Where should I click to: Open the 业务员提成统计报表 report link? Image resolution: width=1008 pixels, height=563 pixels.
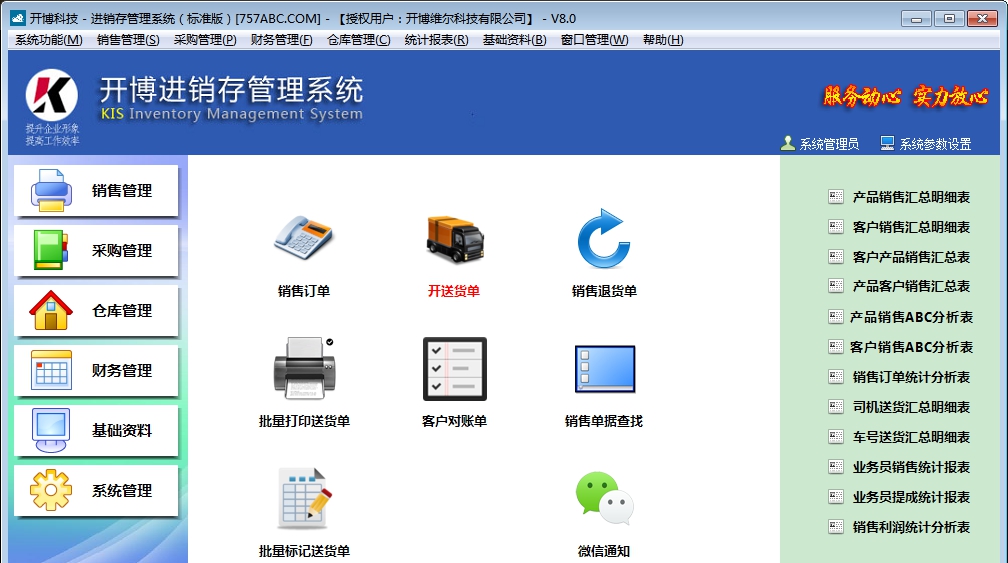pyautogui.click(x=911, y=497)
